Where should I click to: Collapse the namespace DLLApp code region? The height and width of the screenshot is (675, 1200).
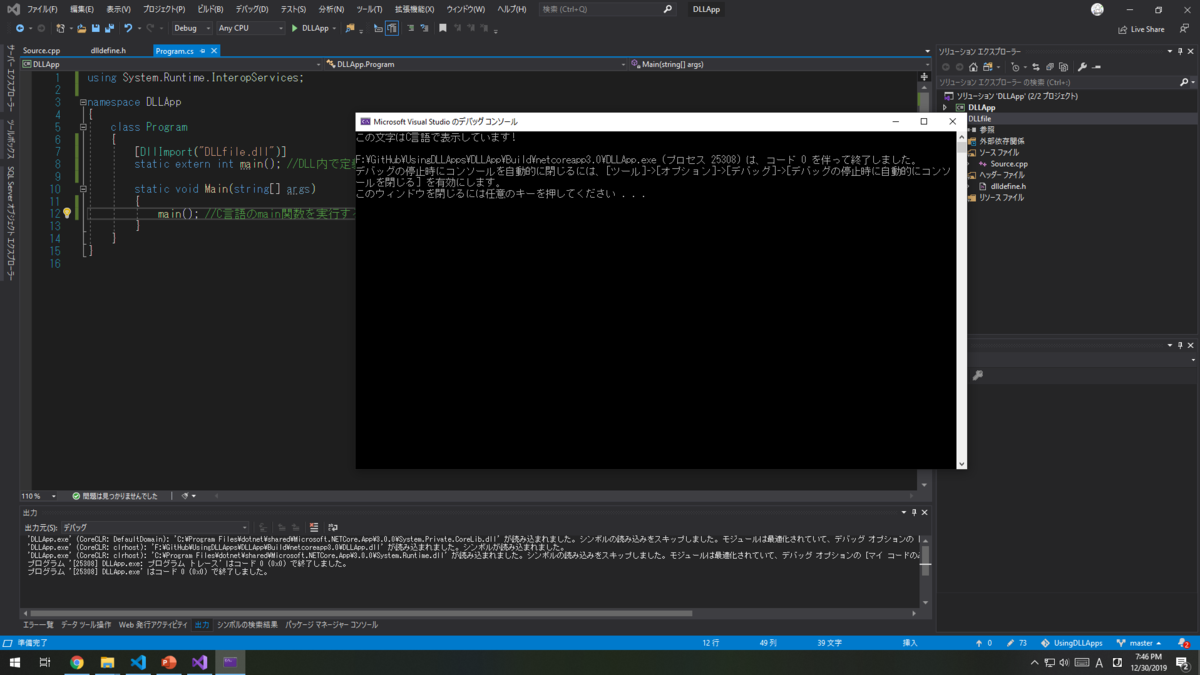point(84,102)
